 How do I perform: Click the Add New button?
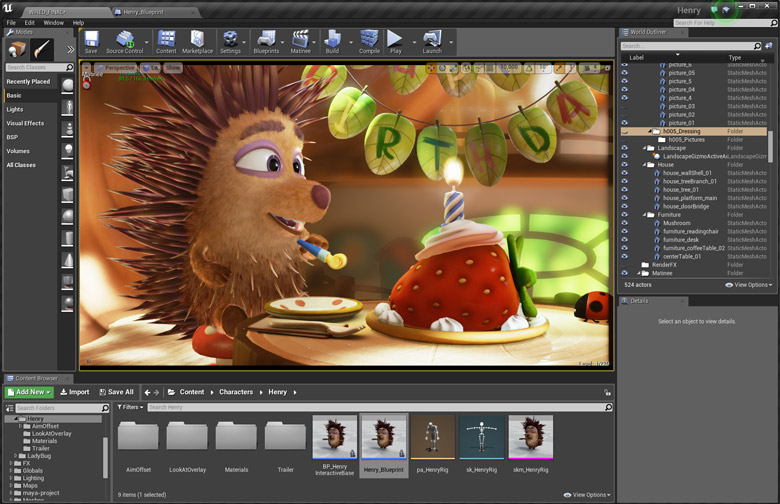click(28, 392)
